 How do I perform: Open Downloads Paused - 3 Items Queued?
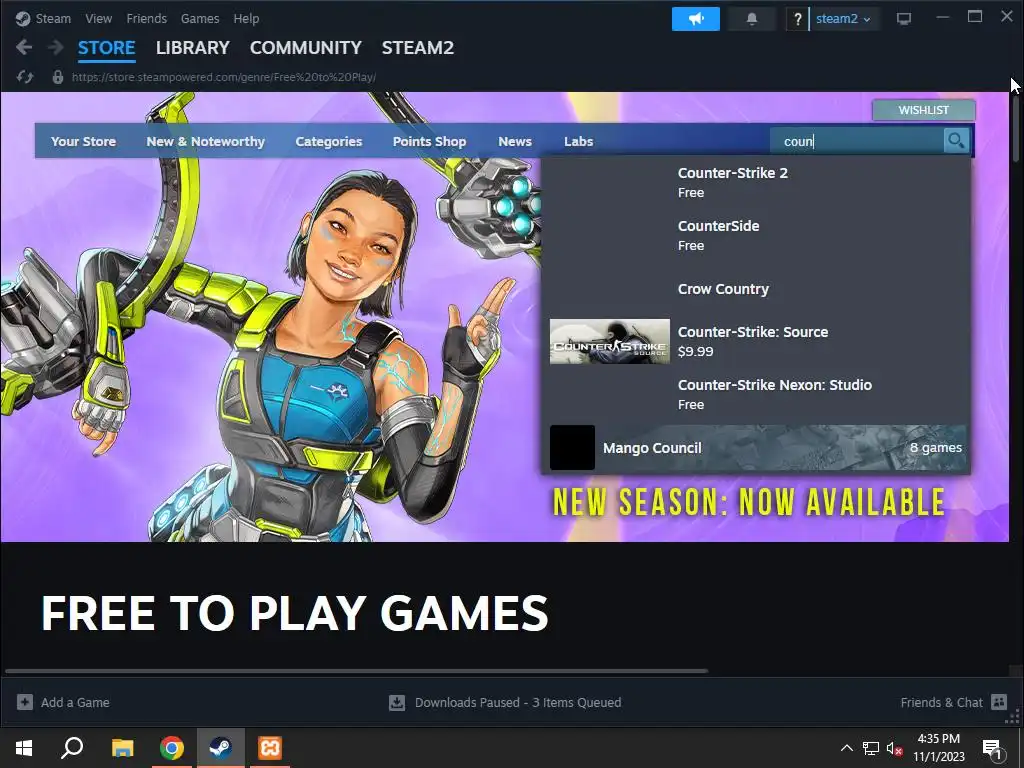pyautogui.click(x=518, y=702)
